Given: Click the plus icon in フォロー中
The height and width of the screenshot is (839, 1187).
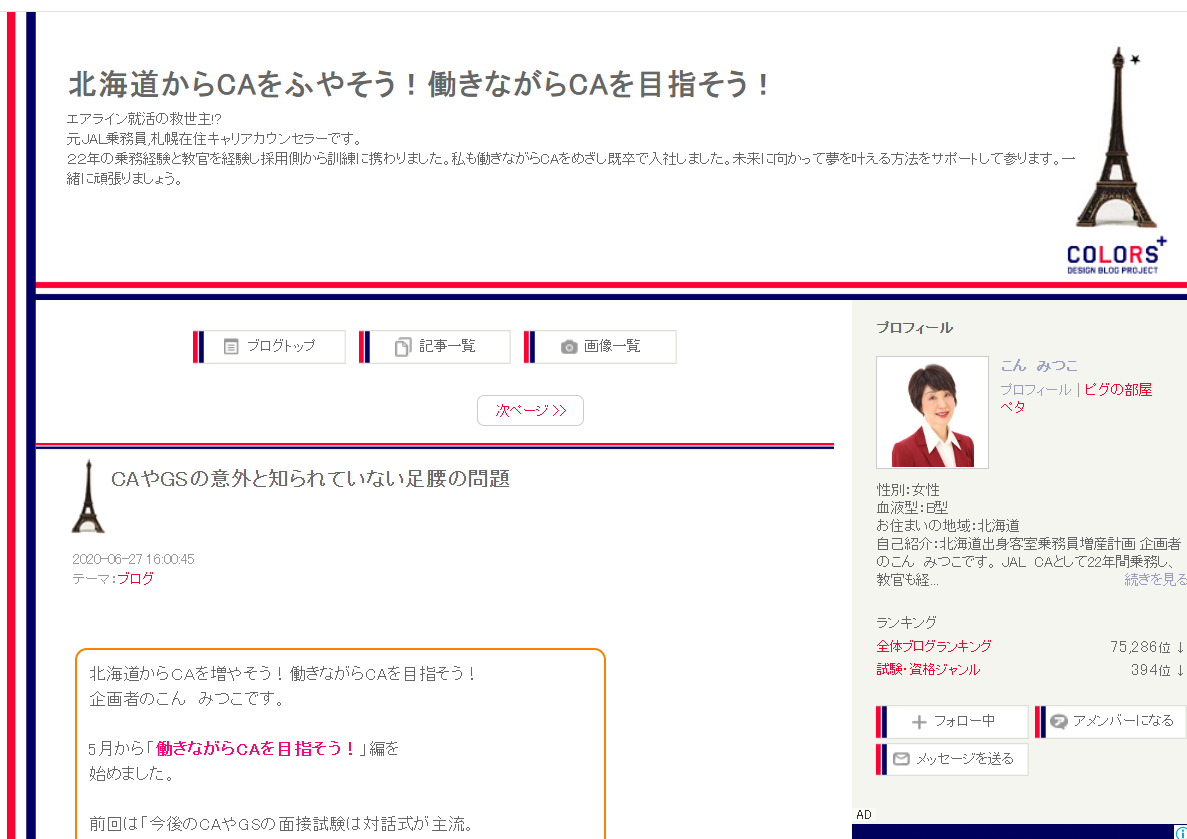Looking at the screenshot, I should point(919,722).
